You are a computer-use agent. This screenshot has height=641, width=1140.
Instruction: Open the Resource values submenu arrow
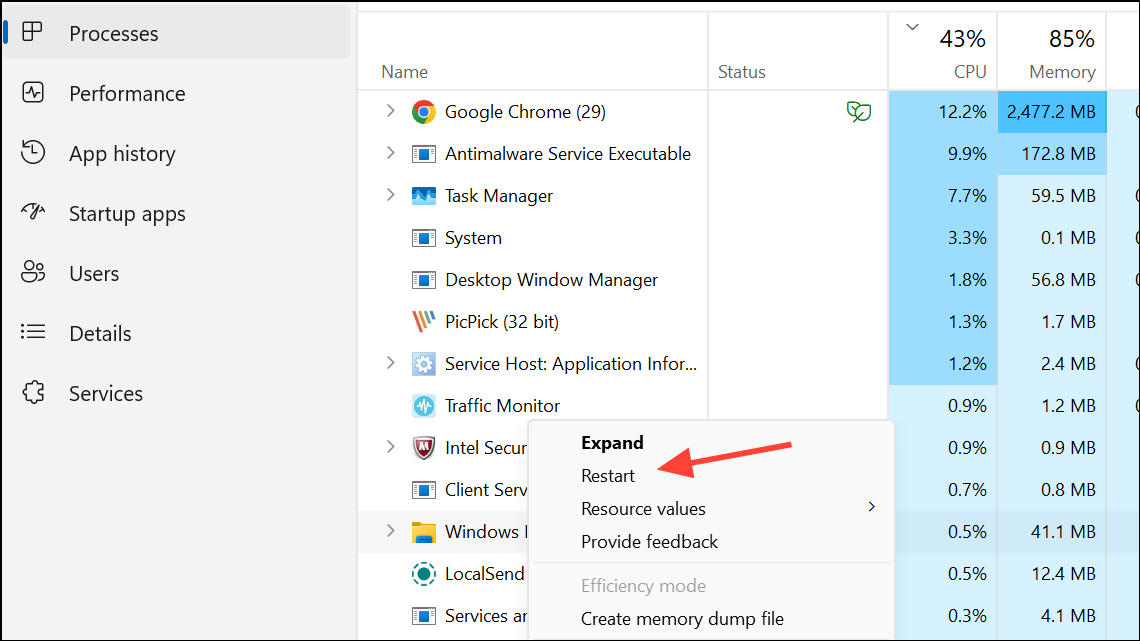click(x=871, y=507)
